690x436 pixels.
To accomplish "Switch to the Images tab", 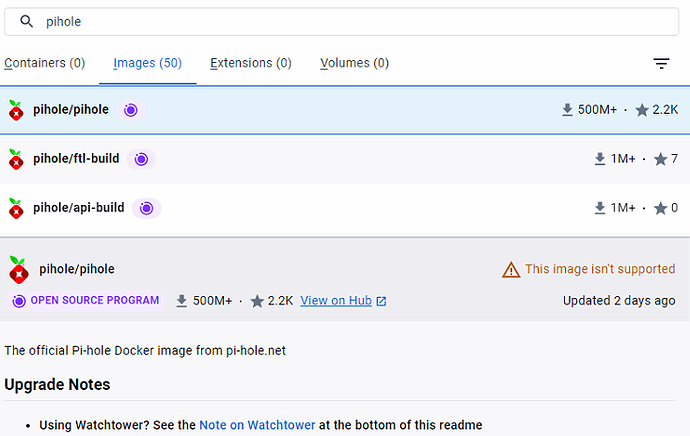I will click(147, 63).
